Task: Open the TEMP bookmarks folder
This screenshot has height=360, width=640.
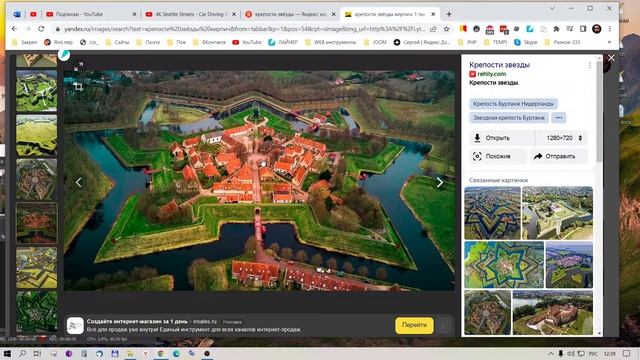Action: coord(496,42)
